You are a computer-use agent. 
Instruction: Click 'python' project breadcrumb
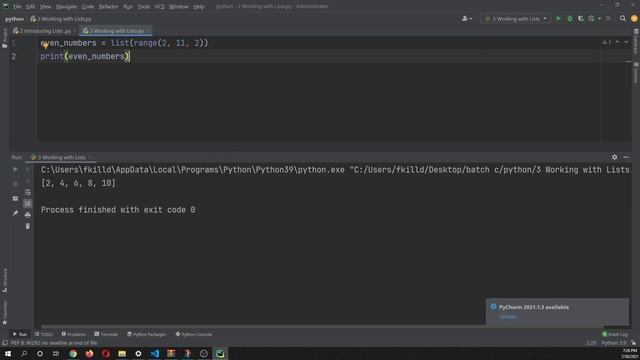(x=14, y=19)
